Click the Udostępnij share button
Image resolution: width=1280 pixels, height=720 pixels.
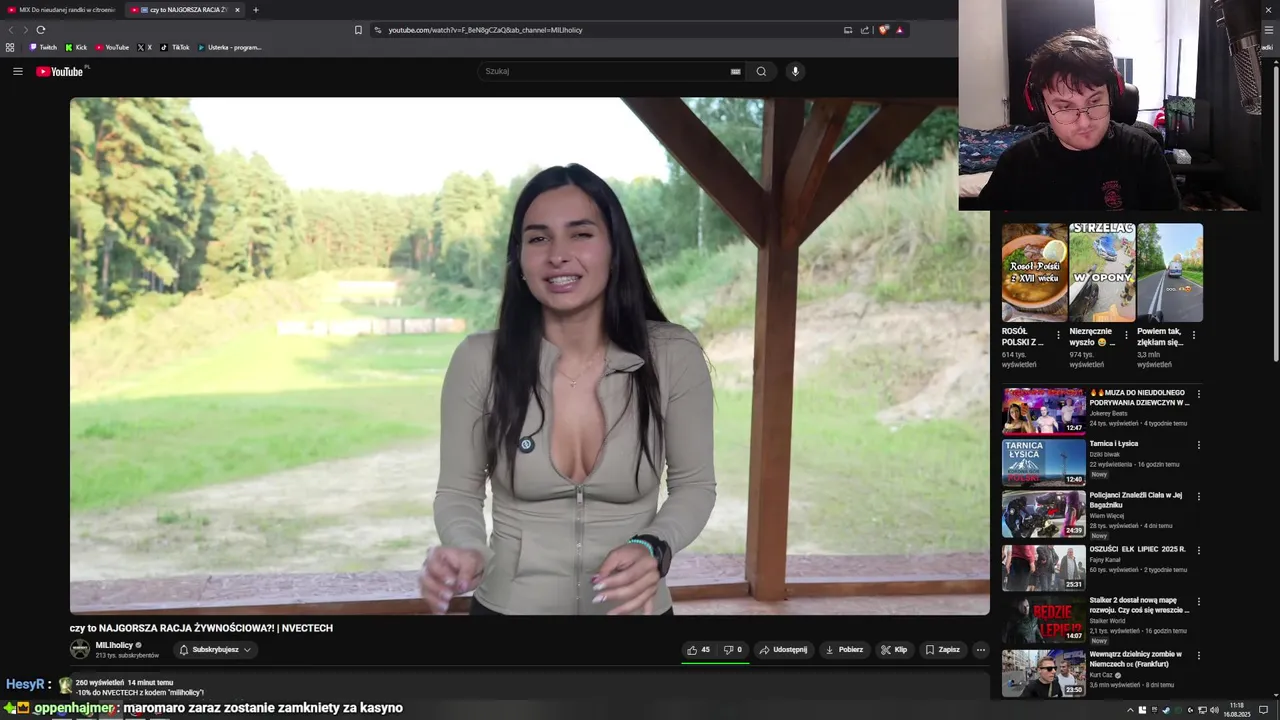(783, 650)
